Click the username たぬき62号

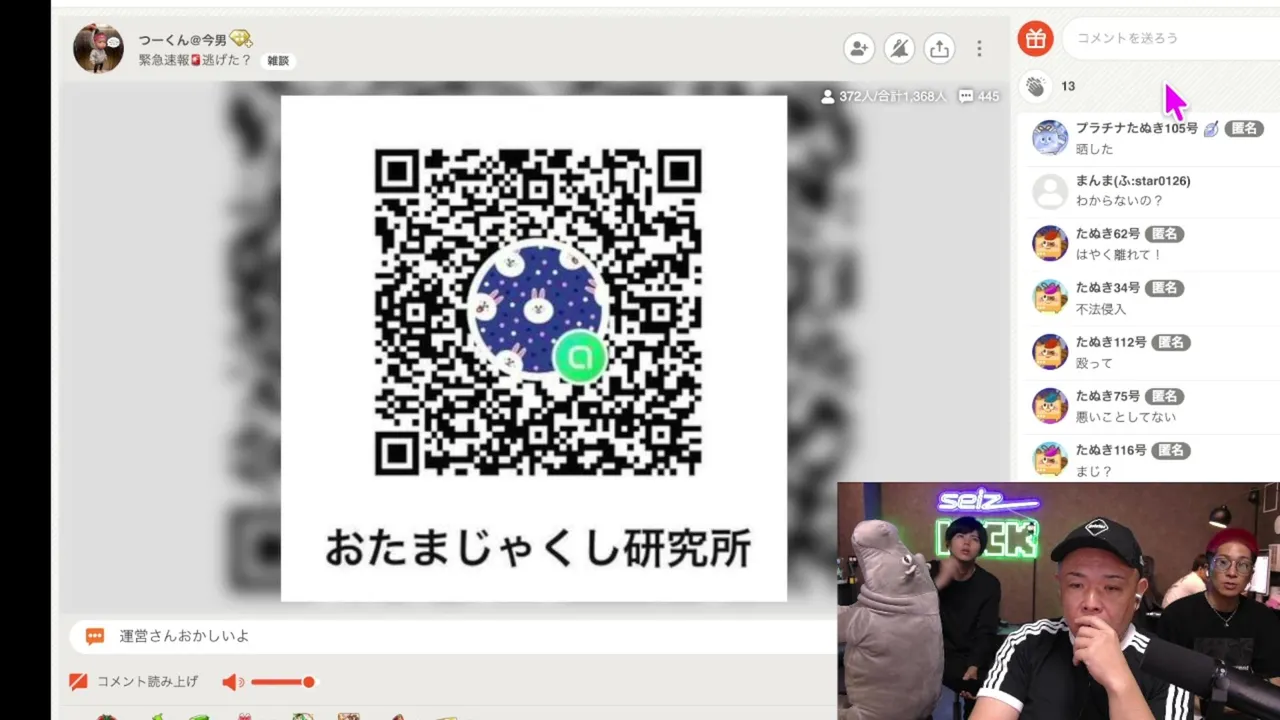tap(1108, 234)
